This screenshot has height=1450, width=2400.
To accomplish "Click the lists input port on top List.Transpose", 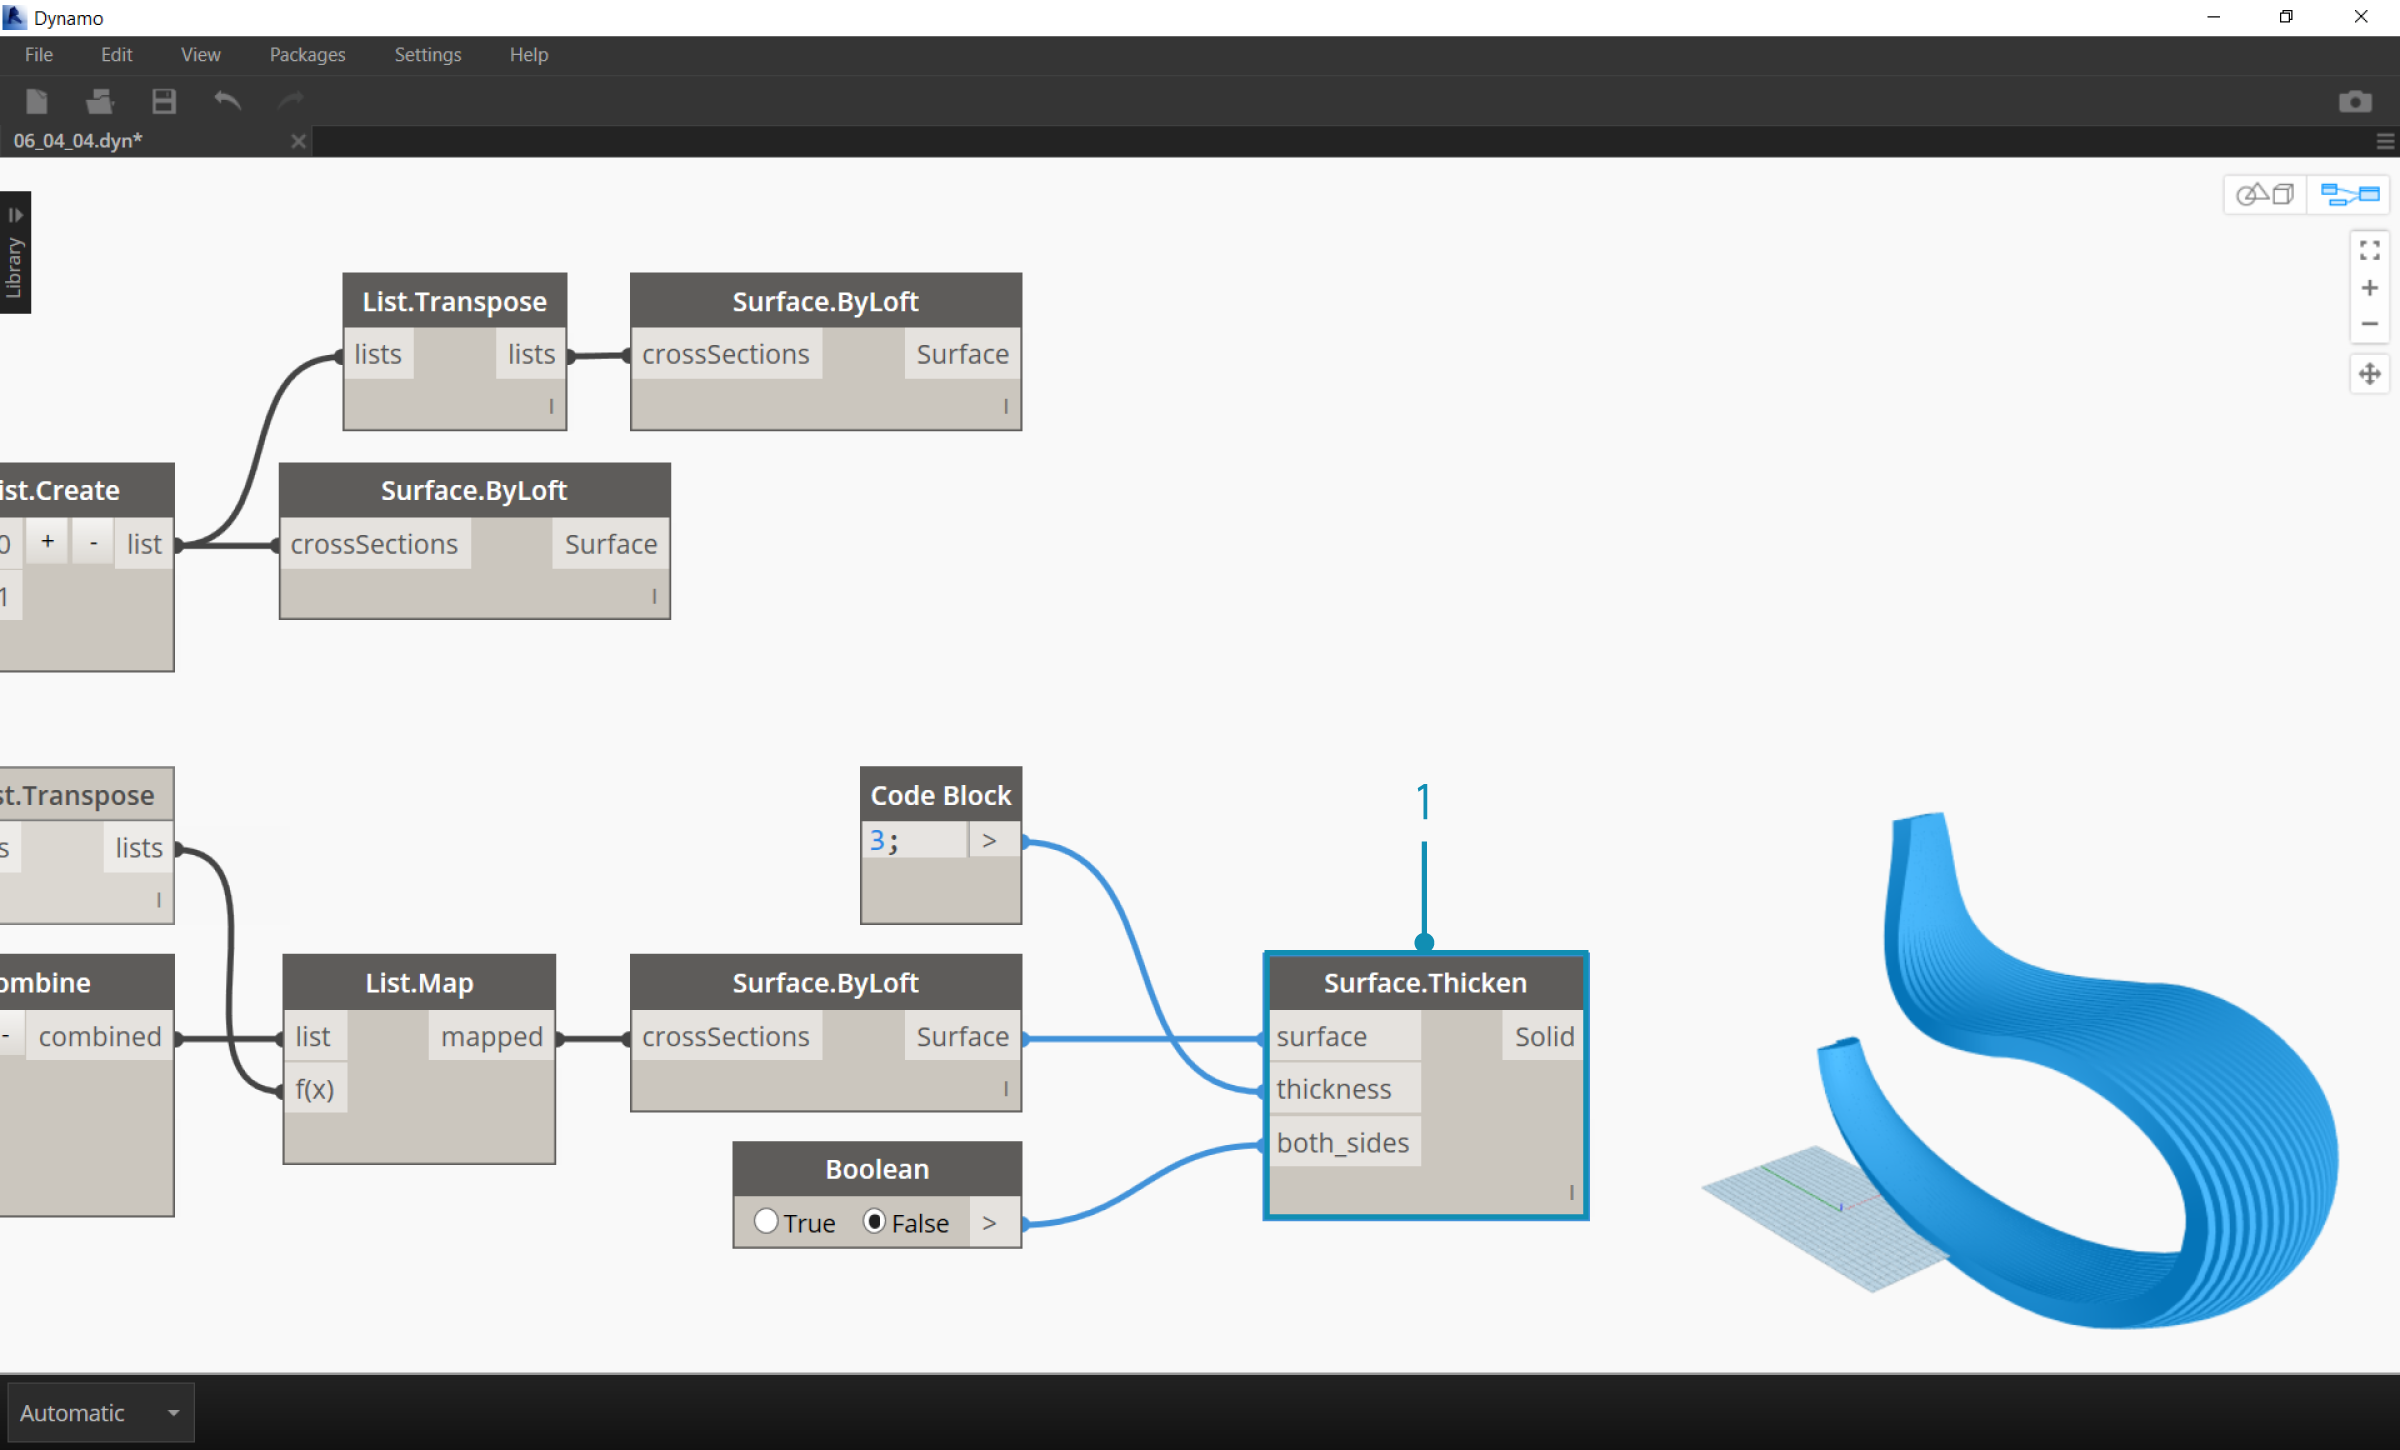I will pyautogui.click(x=379, y=354).
